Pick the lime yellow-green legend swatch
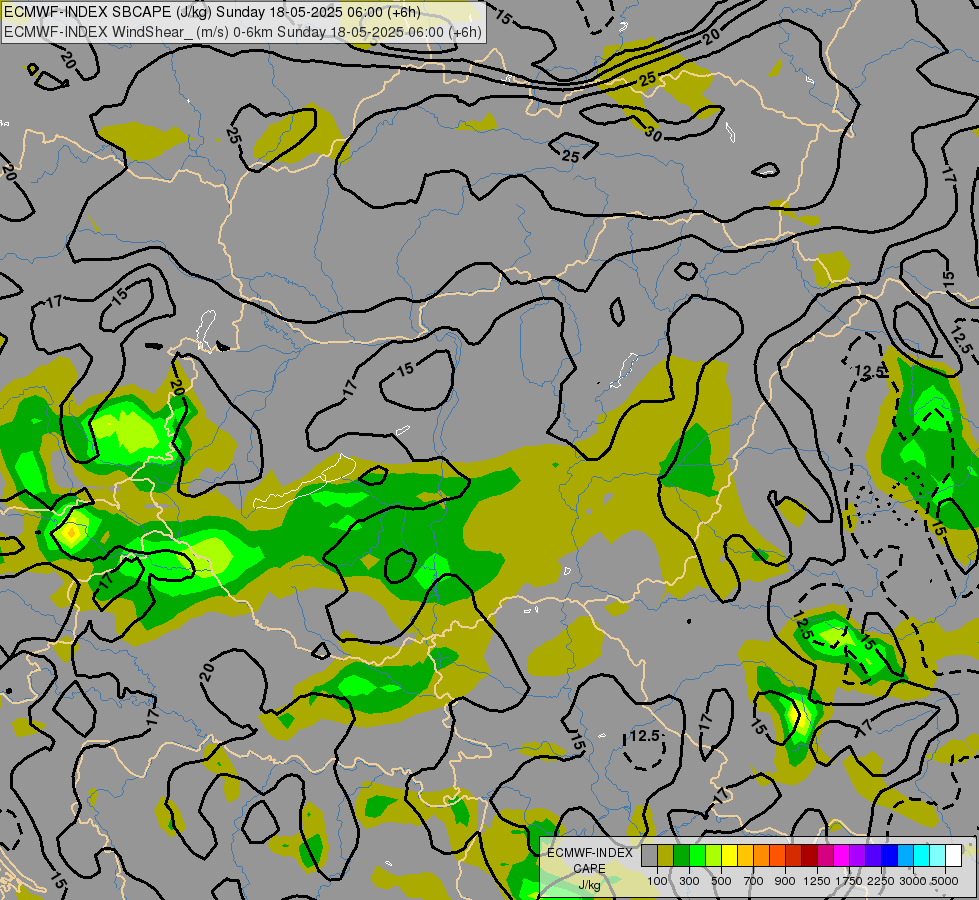The height and width of the screenshot is (900, 979). click(714, 855)
